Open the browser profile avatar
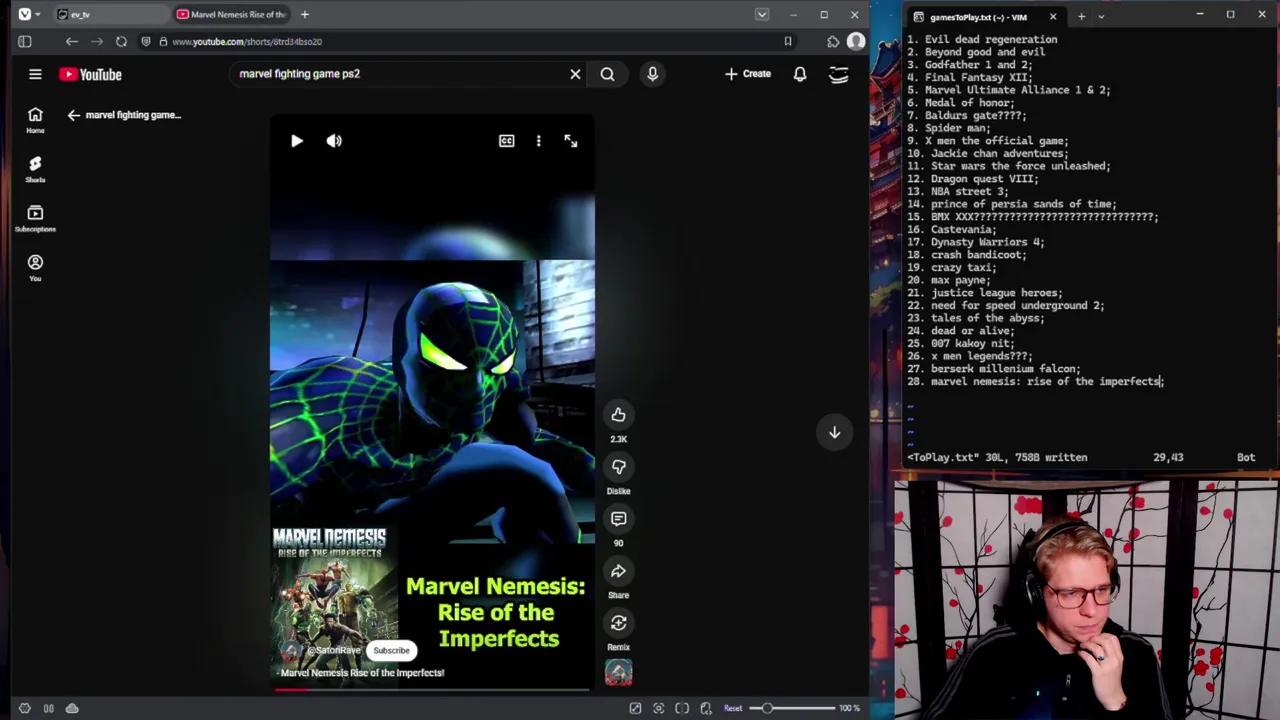The image size is (1280, 720). [856, 41]
